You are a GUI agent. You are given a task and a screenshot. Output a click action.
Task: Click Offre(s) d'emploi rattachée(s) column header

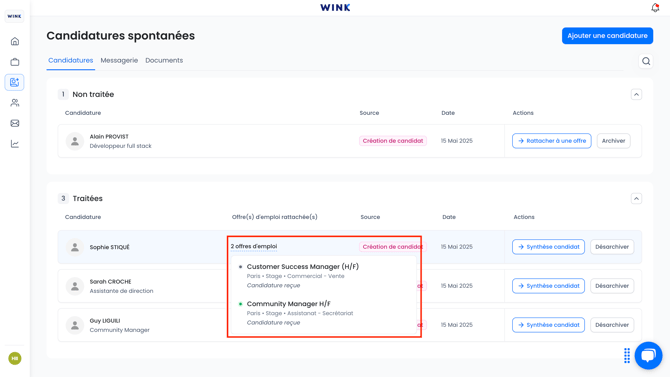point(275,217)
